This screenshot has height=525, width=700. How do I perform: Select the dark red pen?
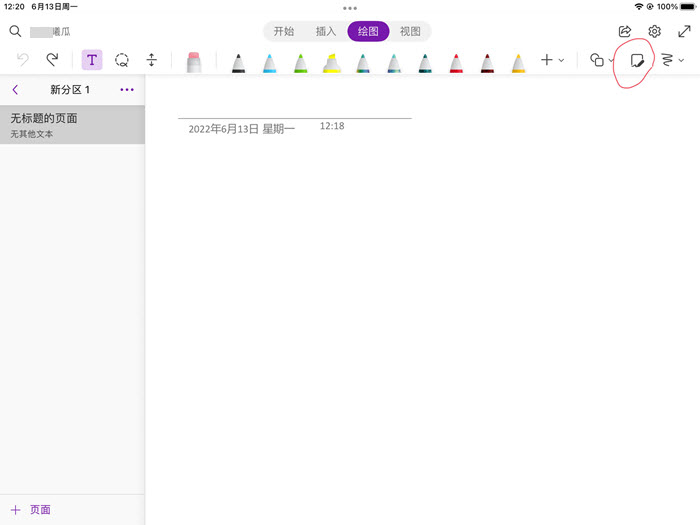[487, 63]
